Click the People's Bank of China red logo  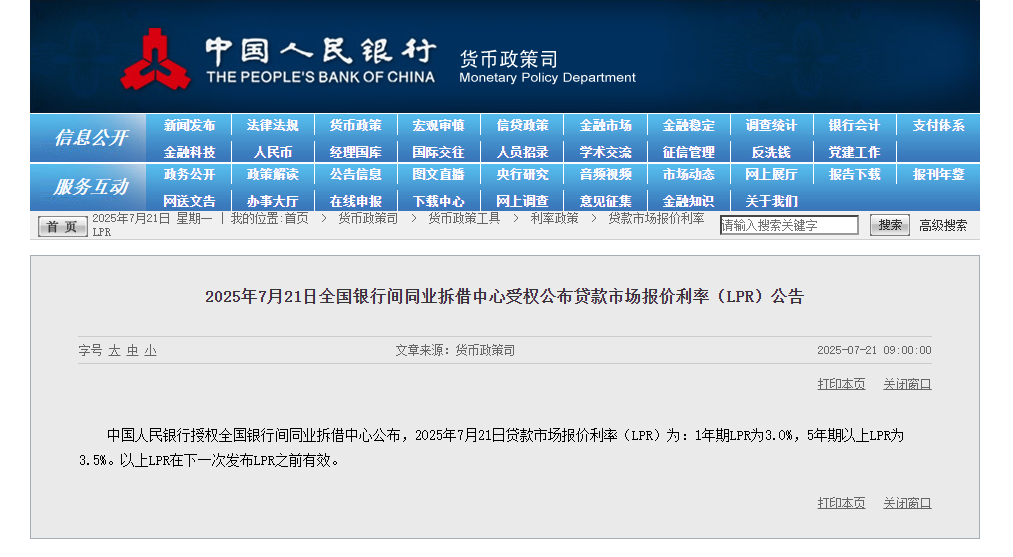(155, 59)
